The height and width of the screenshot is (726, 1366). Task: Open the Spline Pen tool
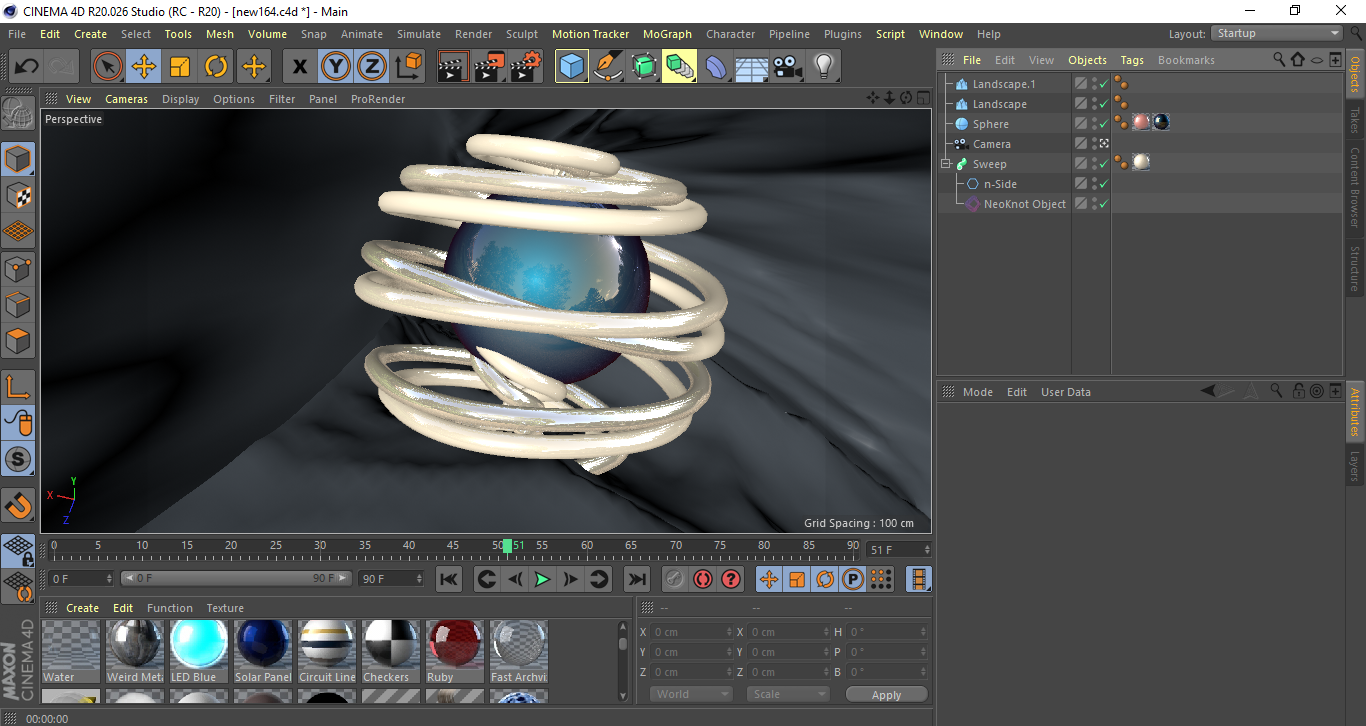[x=608, y=67]
